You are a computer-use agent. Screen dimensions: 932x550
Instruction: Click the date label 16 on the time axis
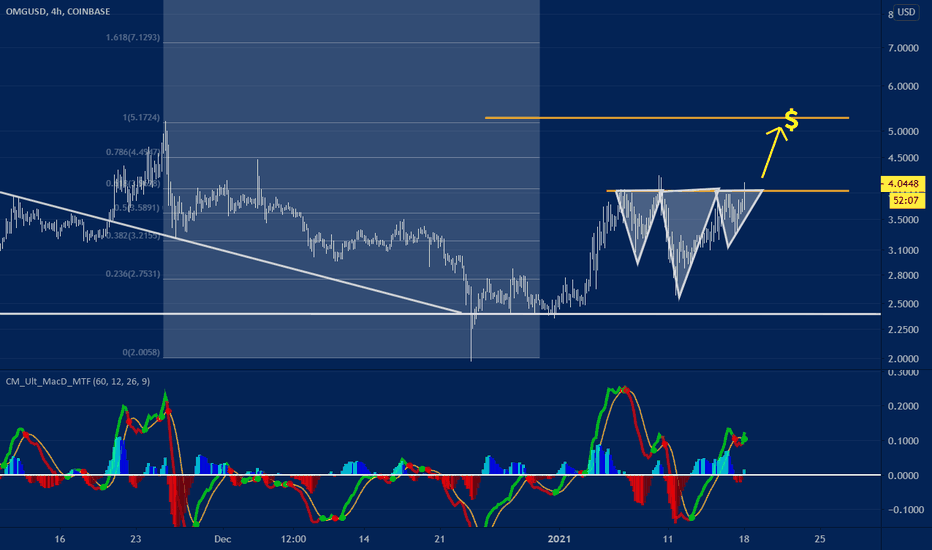59,539
